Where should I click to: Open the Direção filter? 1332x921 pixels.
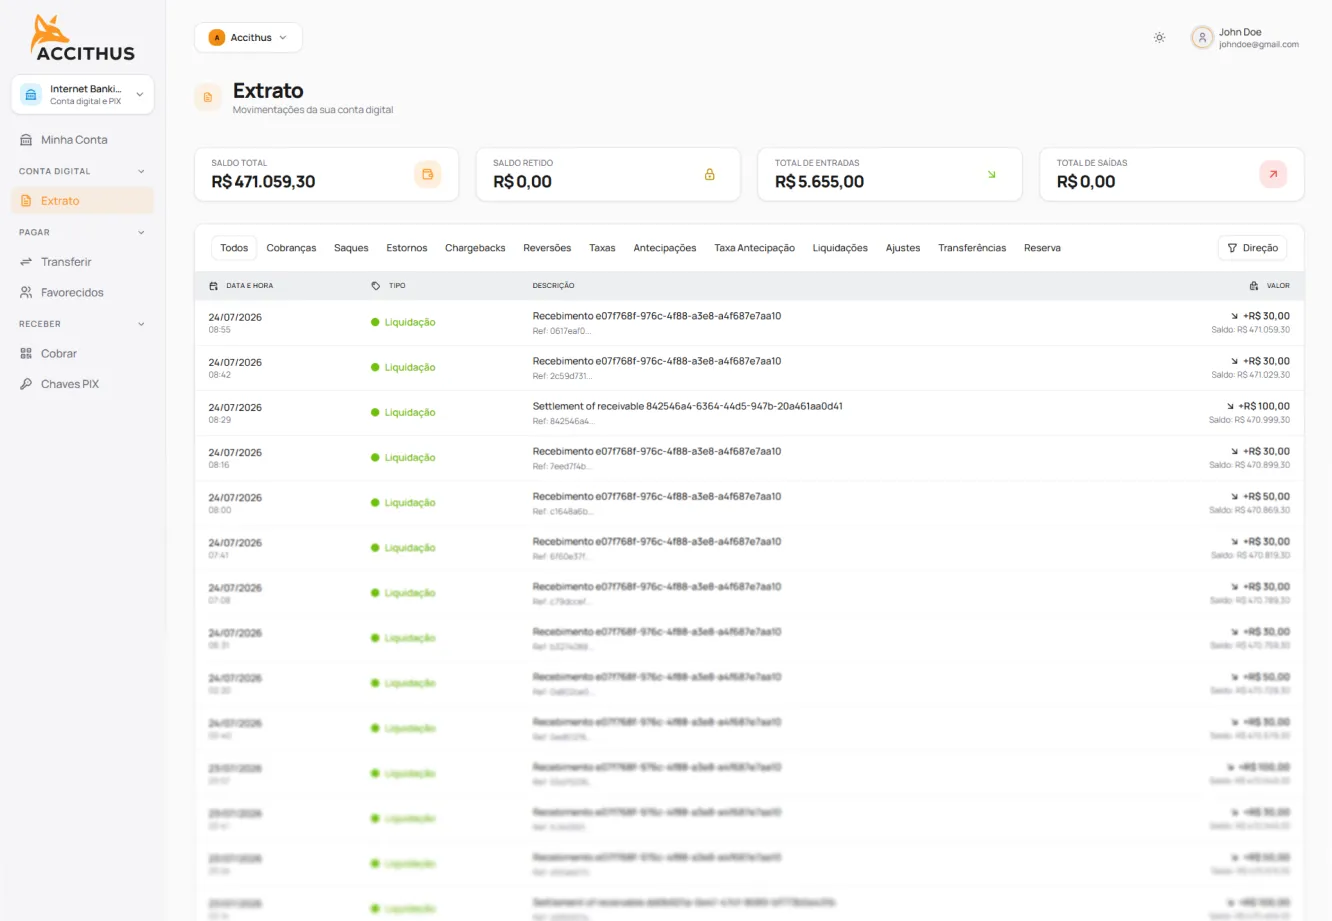[1252, 248]
